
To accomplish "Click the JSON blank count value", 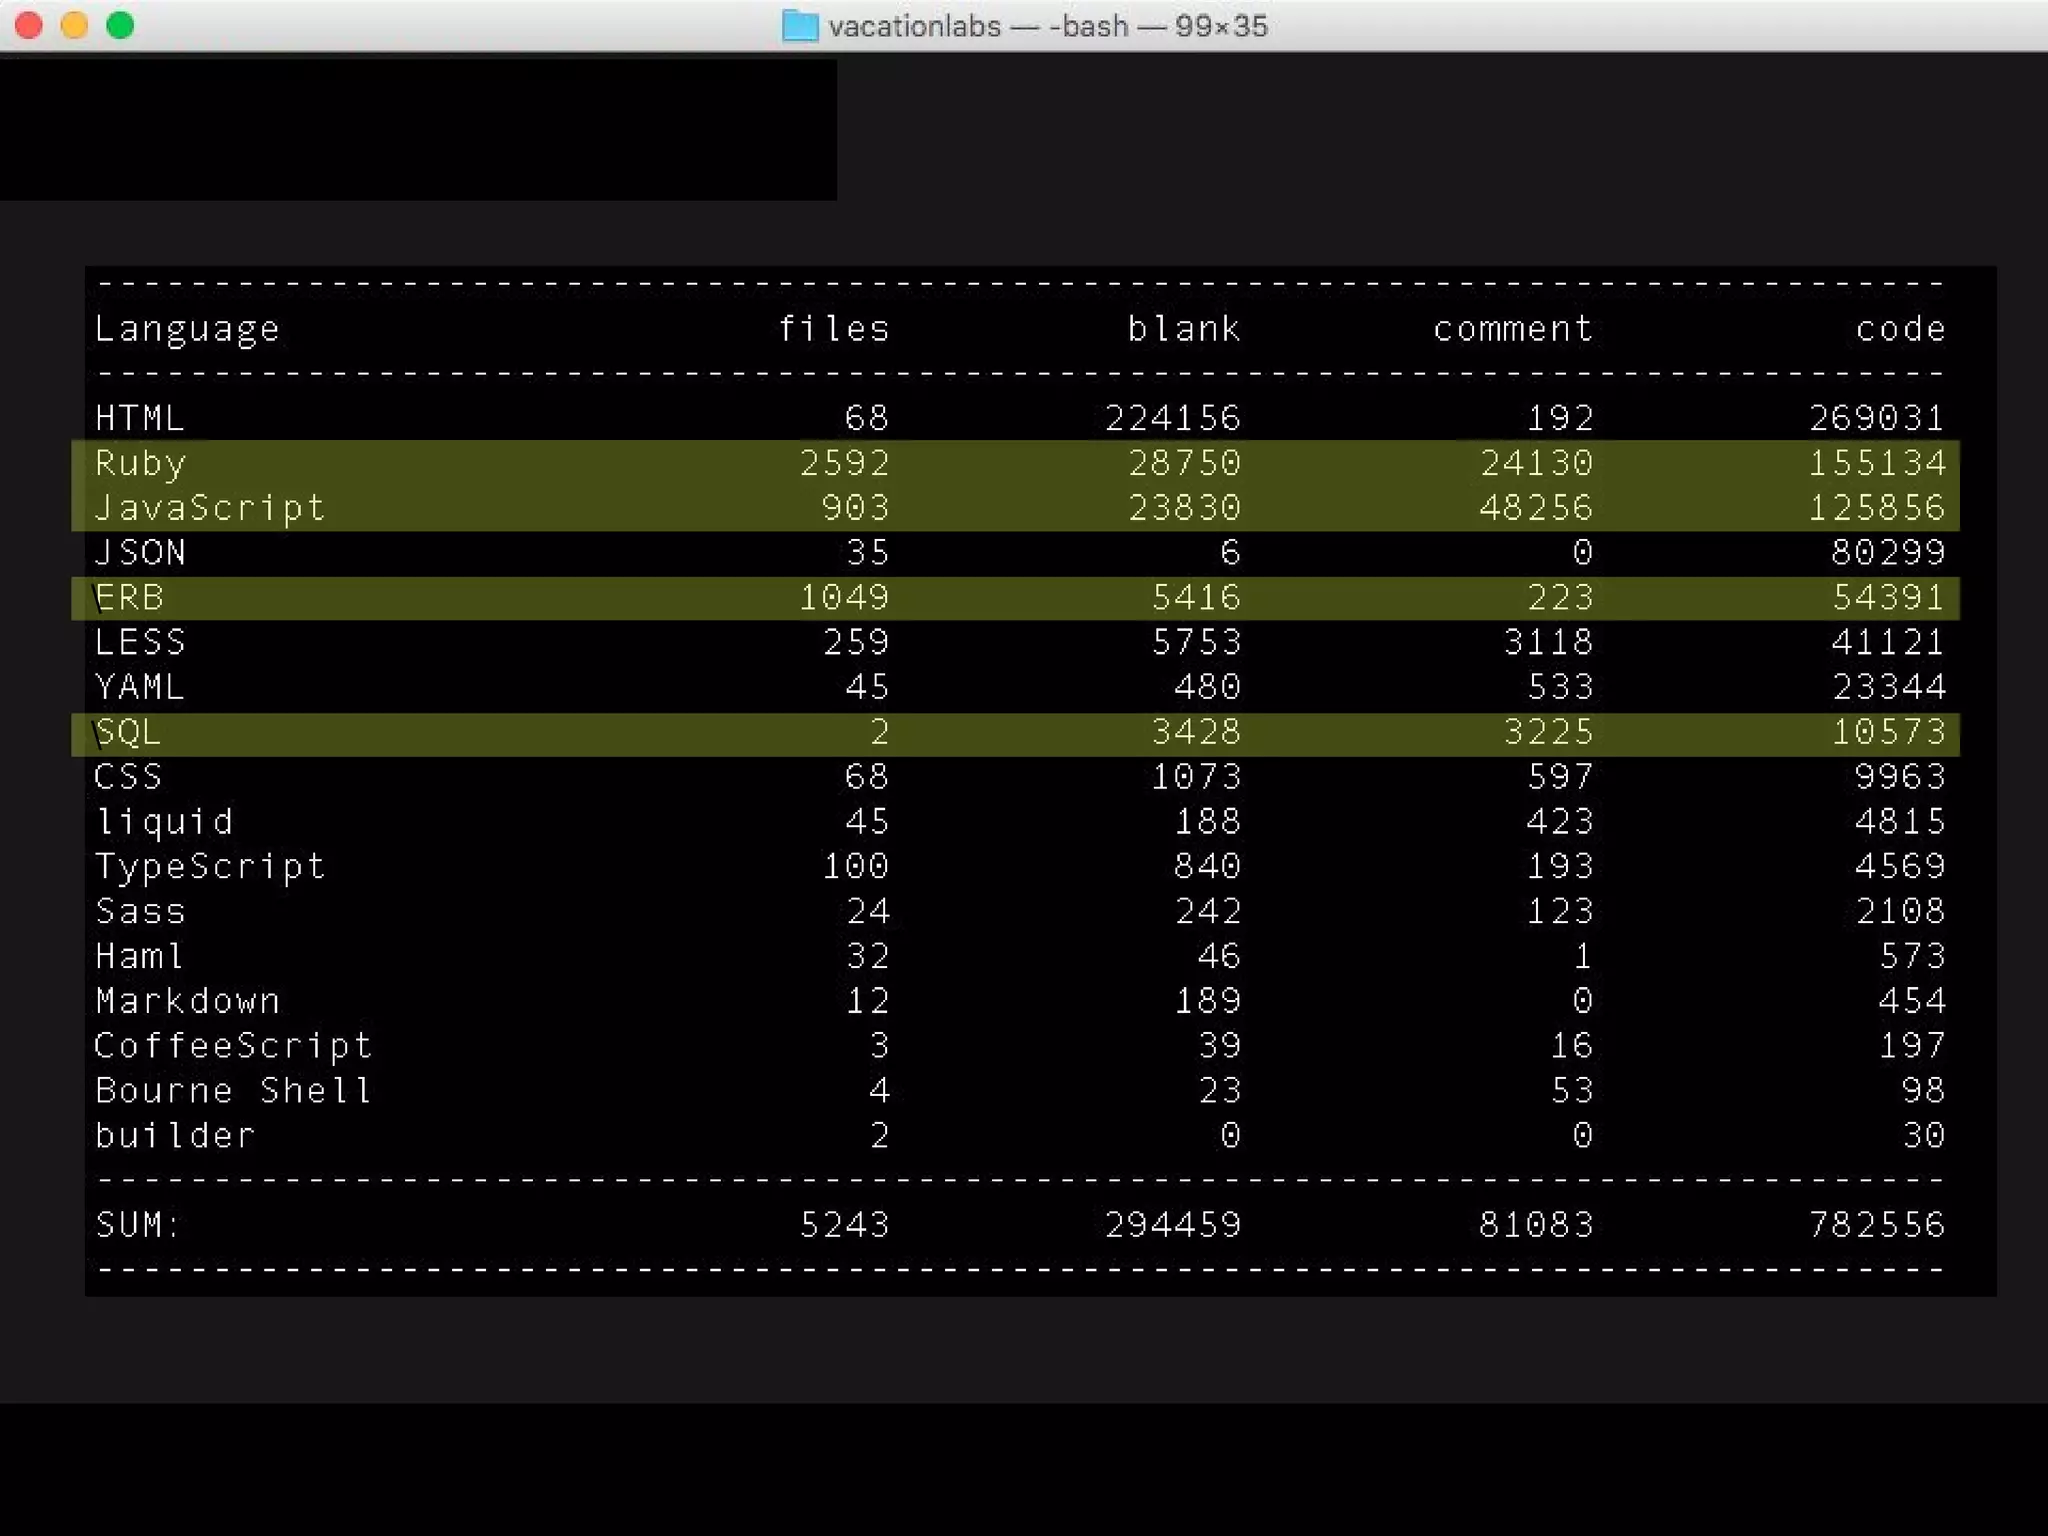I will point(1230,553).
